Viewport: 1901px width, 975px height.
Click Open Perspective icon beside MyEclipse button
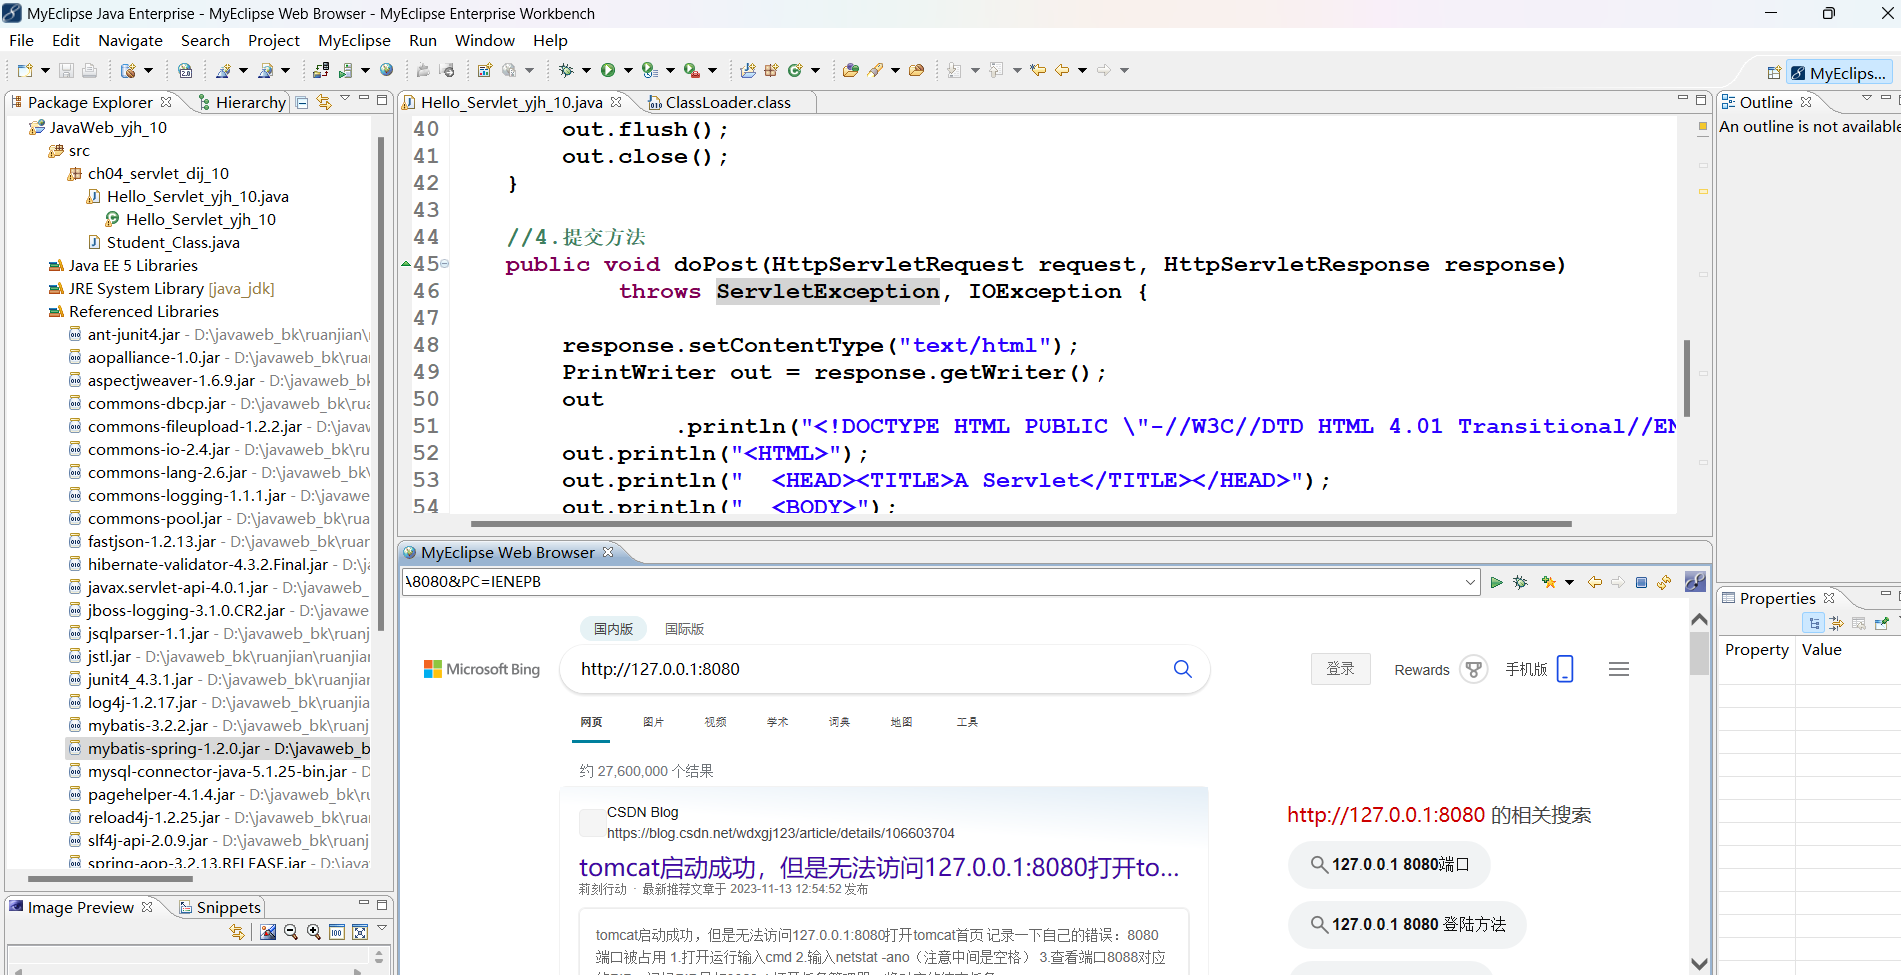[1773, 73]
